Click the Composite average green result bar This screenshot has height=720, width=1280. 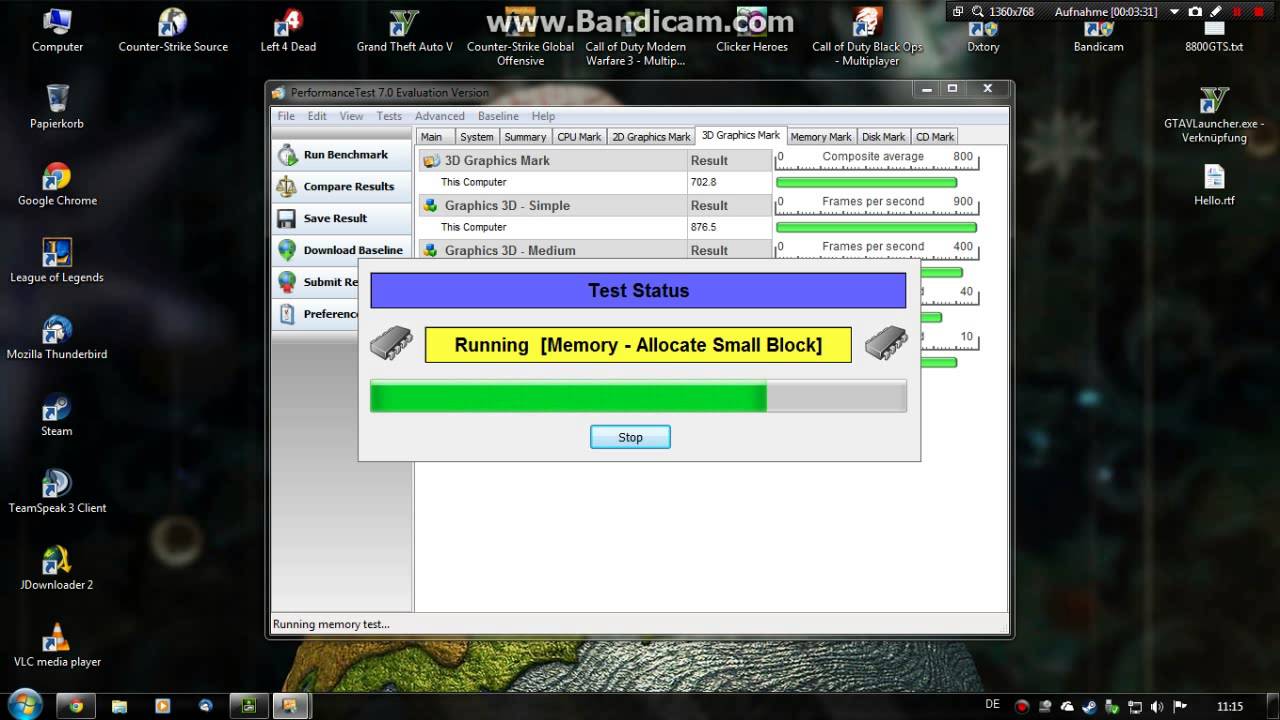[x=866, y=183]
